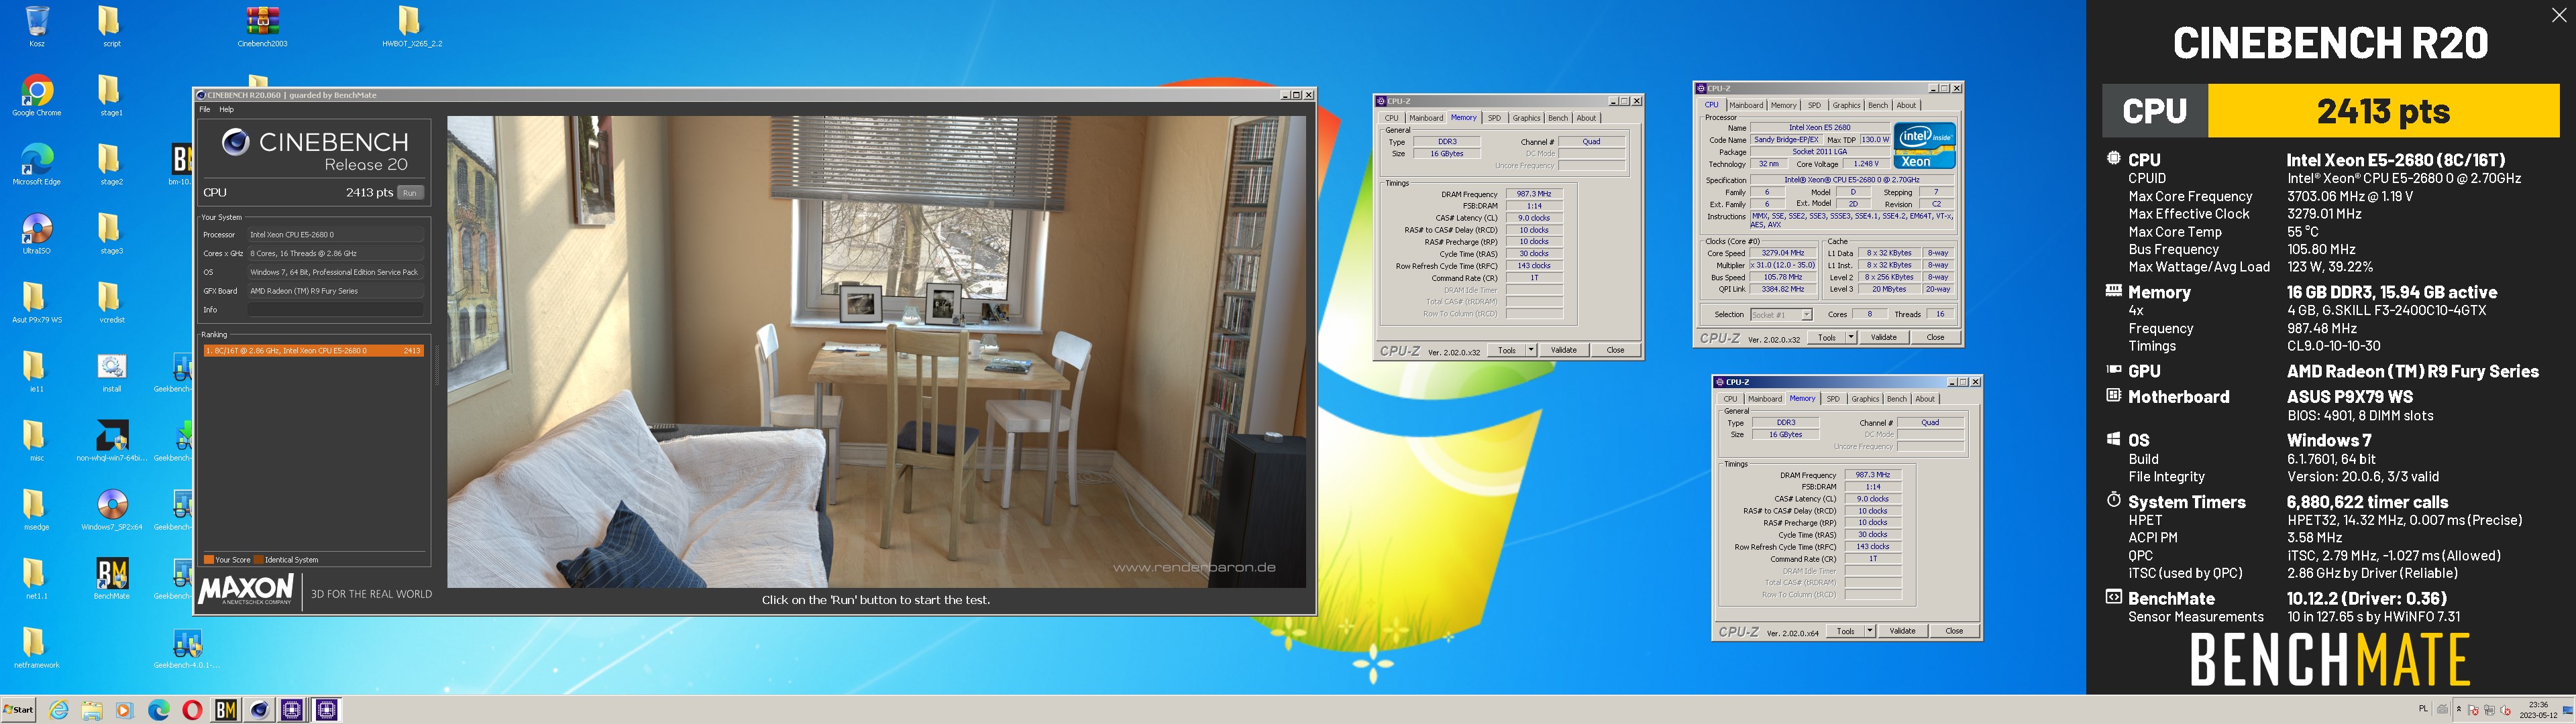Screen dimensions: 2576x724
Task: Expand Tools arrow in CPU-Z Xeon processor window
Action: [x=1850, y=337]
